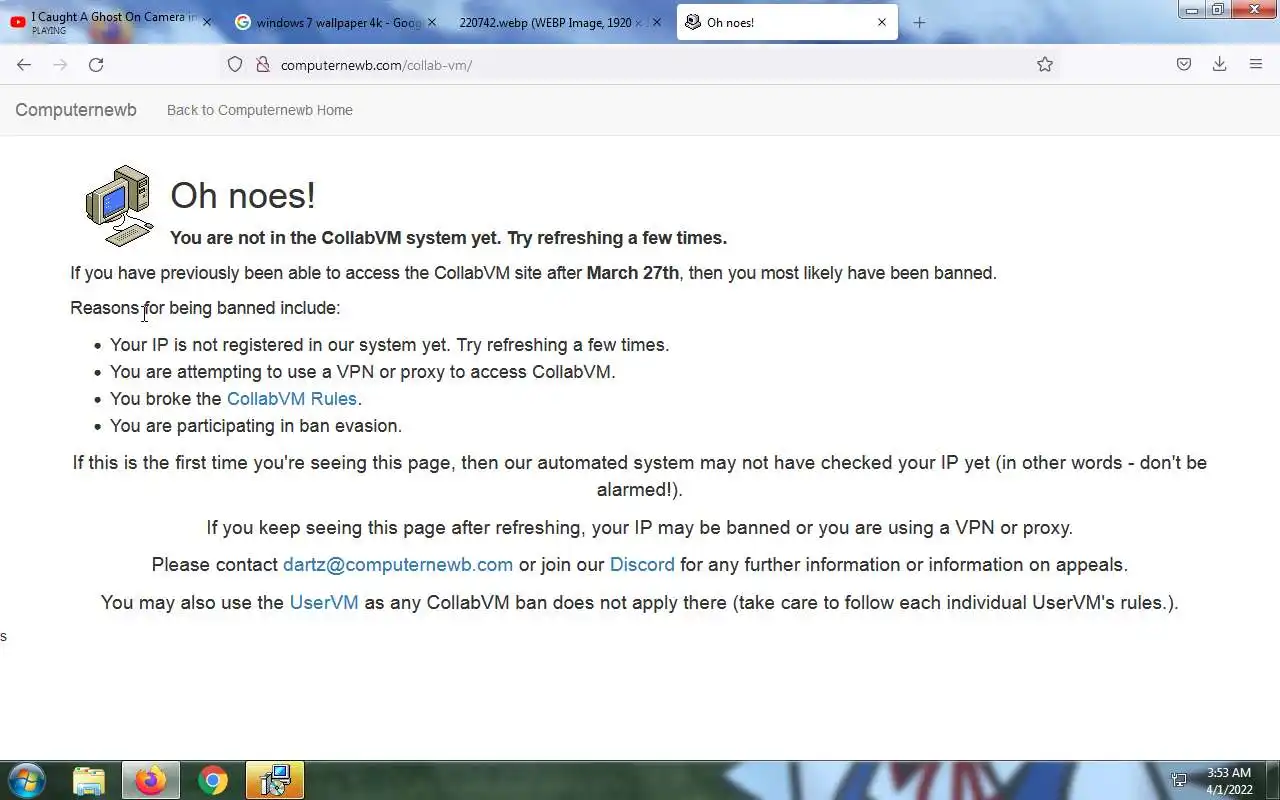Close the YouTube ghost video tab
1280x800 pixels.
point(207,22)
